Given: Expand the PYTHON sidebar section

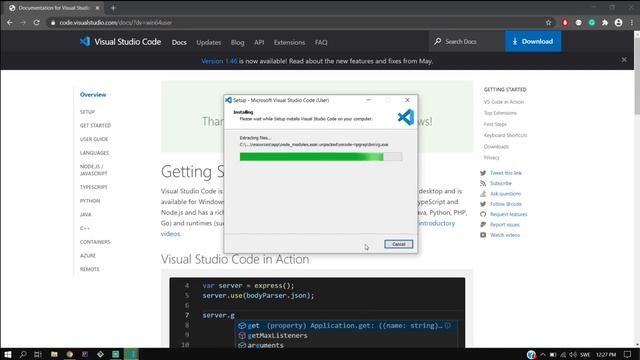Looking at the screenshot, I should [90, 201].
